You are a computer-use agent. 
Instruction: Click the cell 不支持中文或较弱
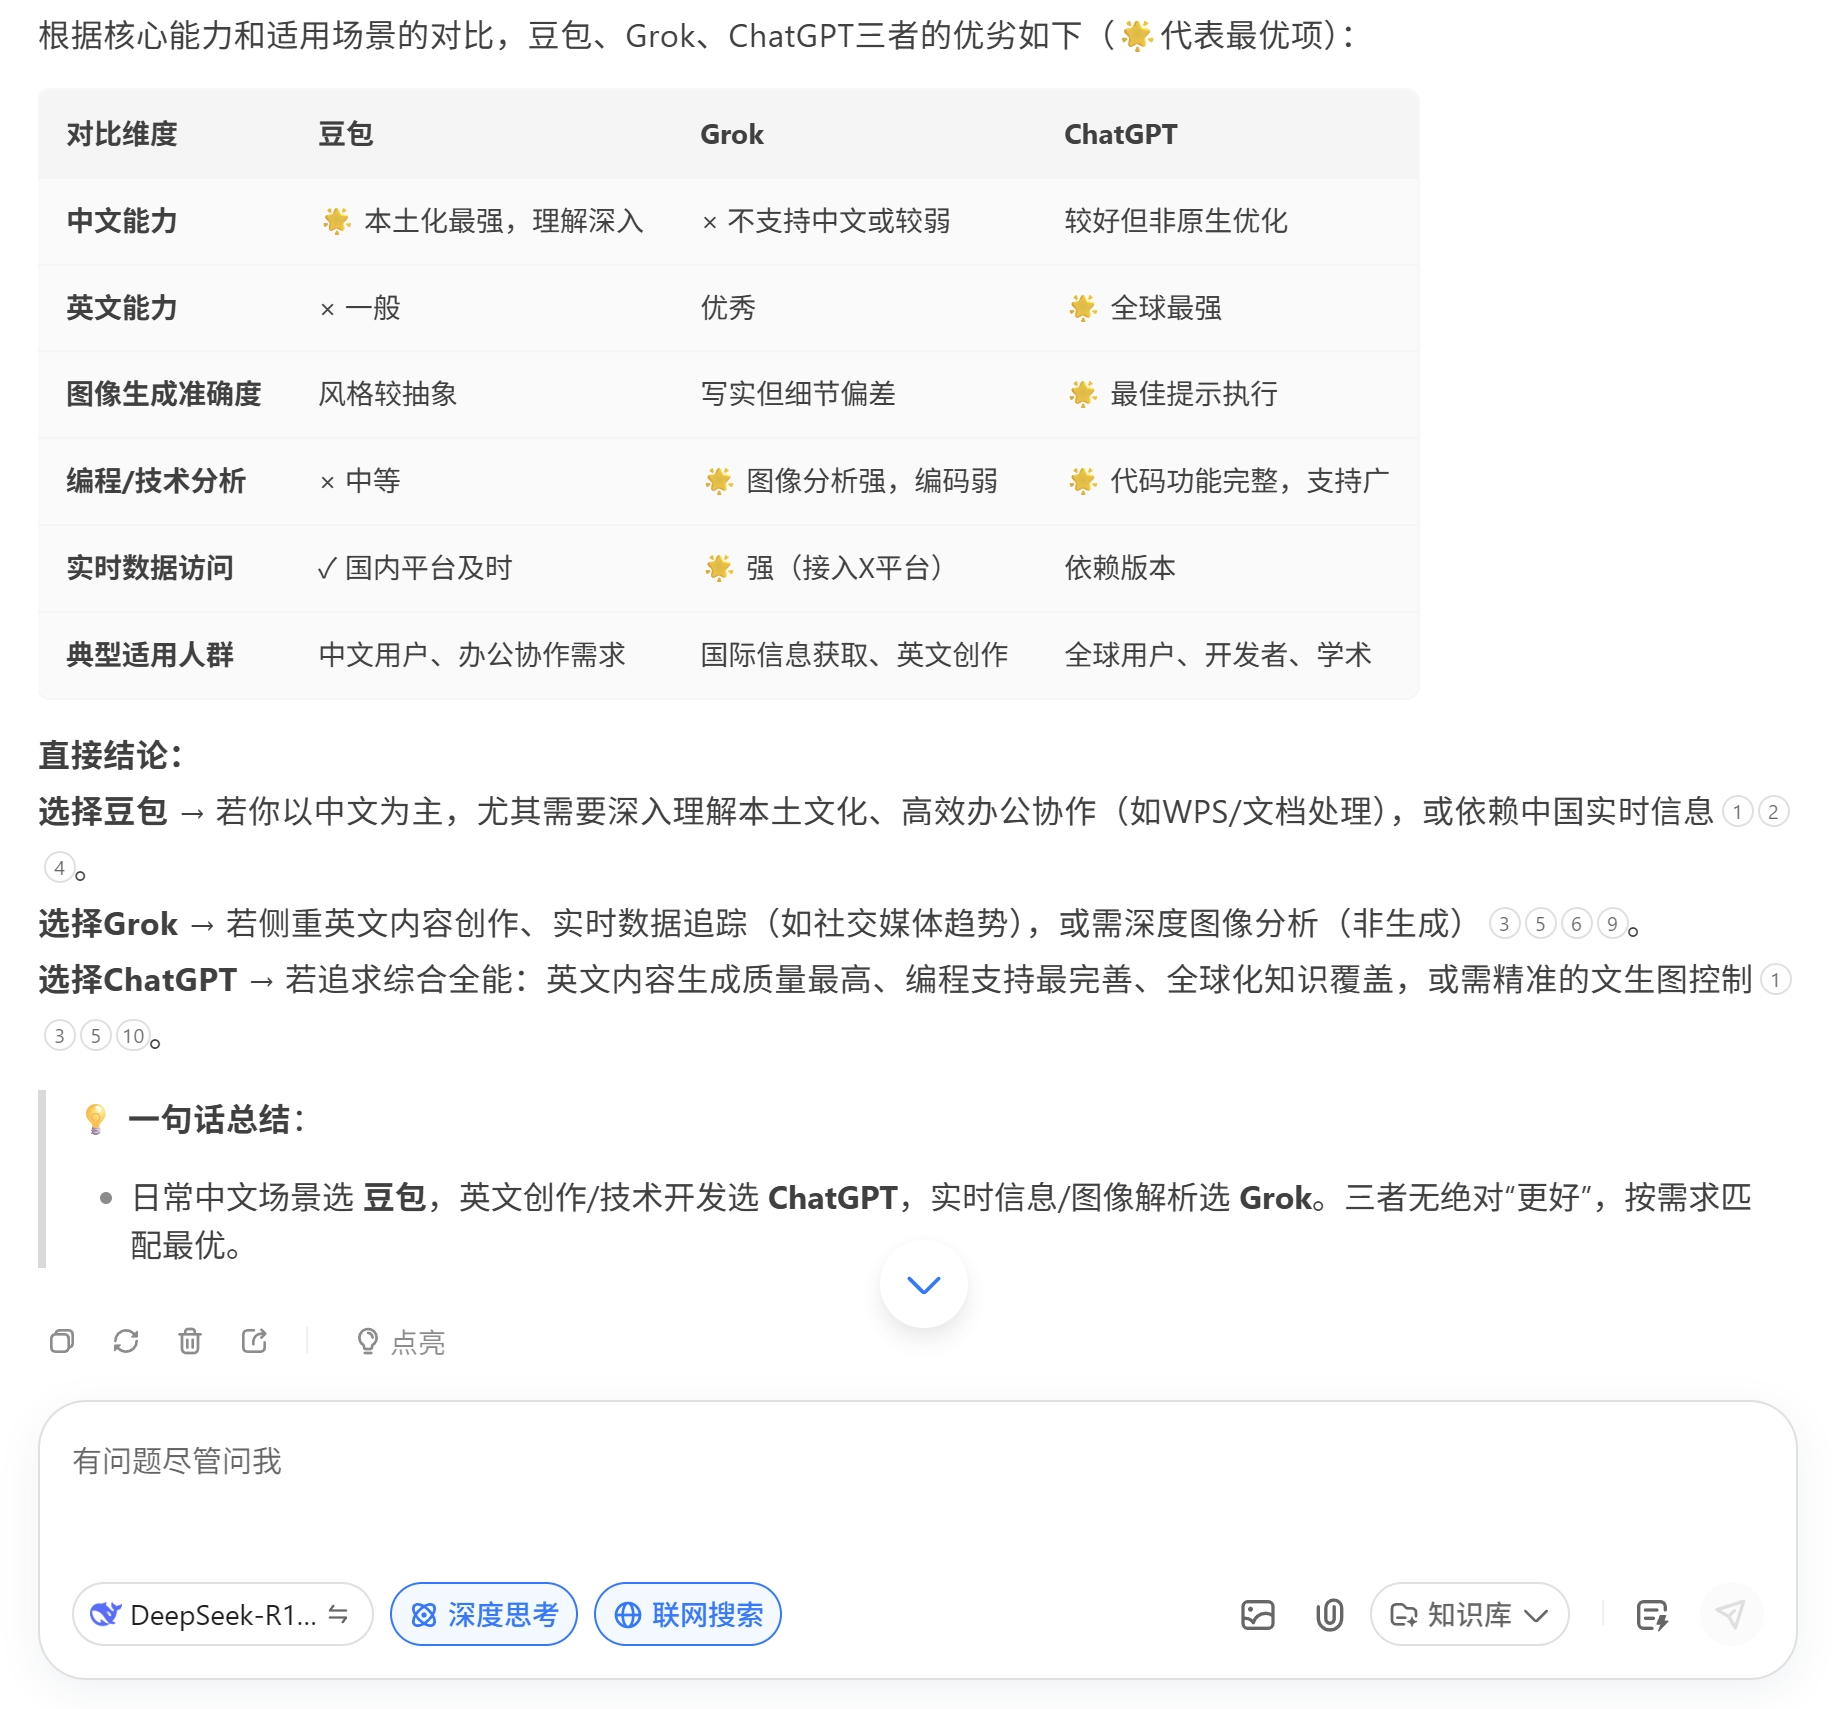[826, 221]
